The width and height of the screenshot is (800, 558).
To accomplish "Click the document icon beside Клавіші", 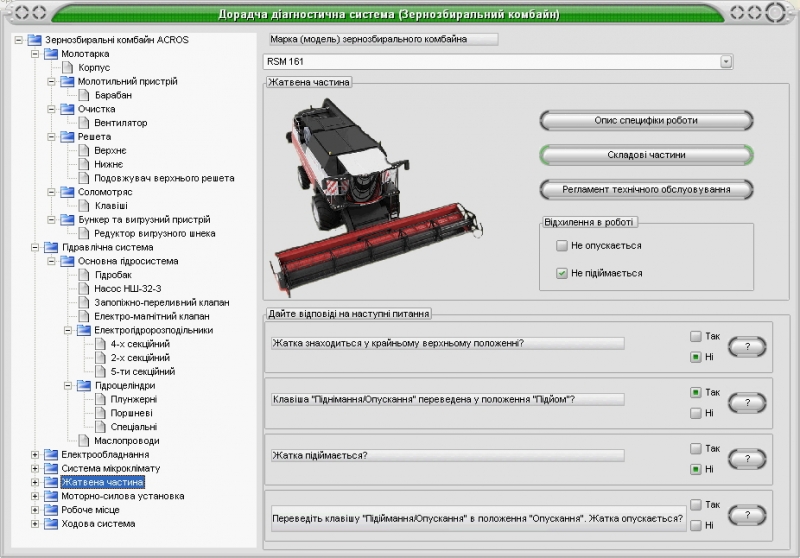I will (x=84, y=206).
